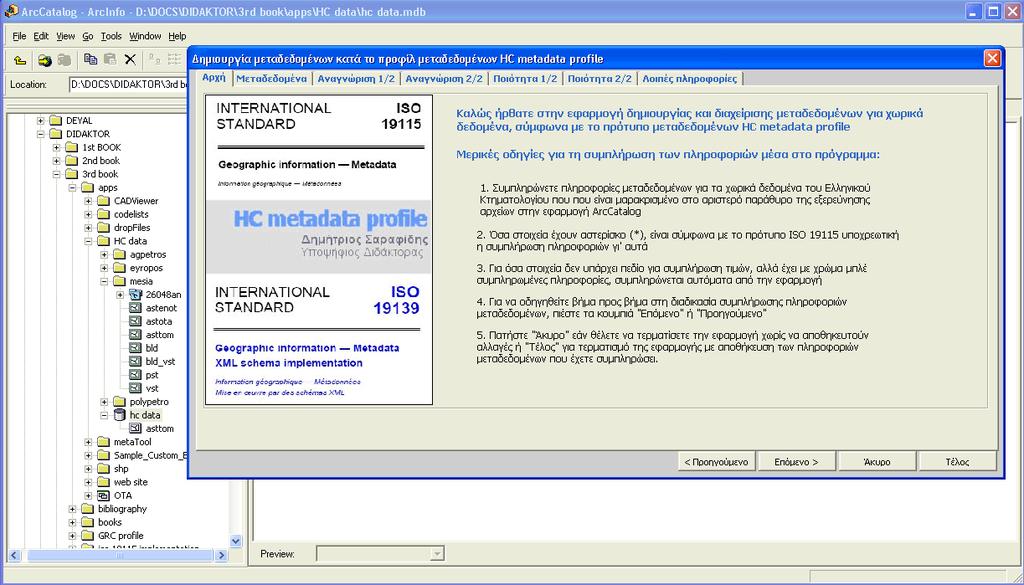Click the catalog tree horizontal scrollbar thumb
Viewport: 1024px width, 585px height.
(x=120, y=555)
